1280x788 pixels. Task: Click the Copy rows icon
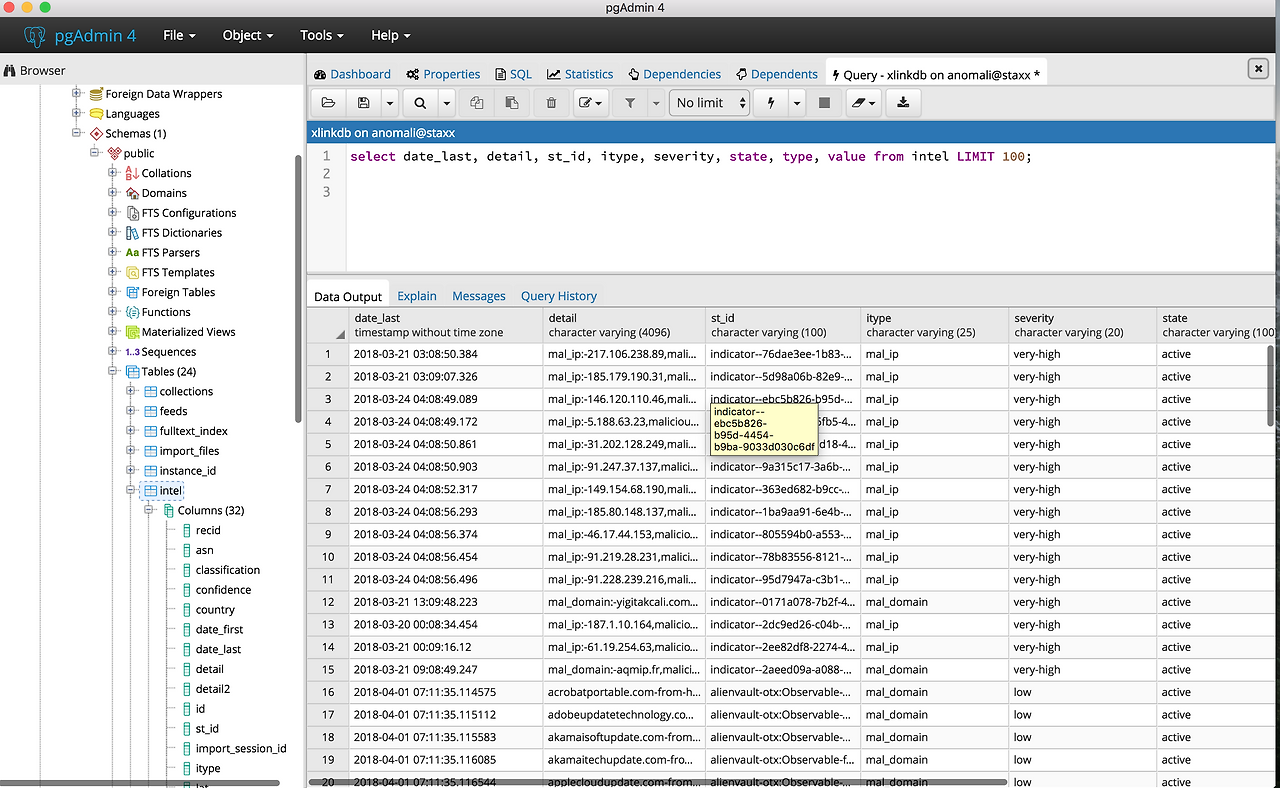tap(477, 103)
